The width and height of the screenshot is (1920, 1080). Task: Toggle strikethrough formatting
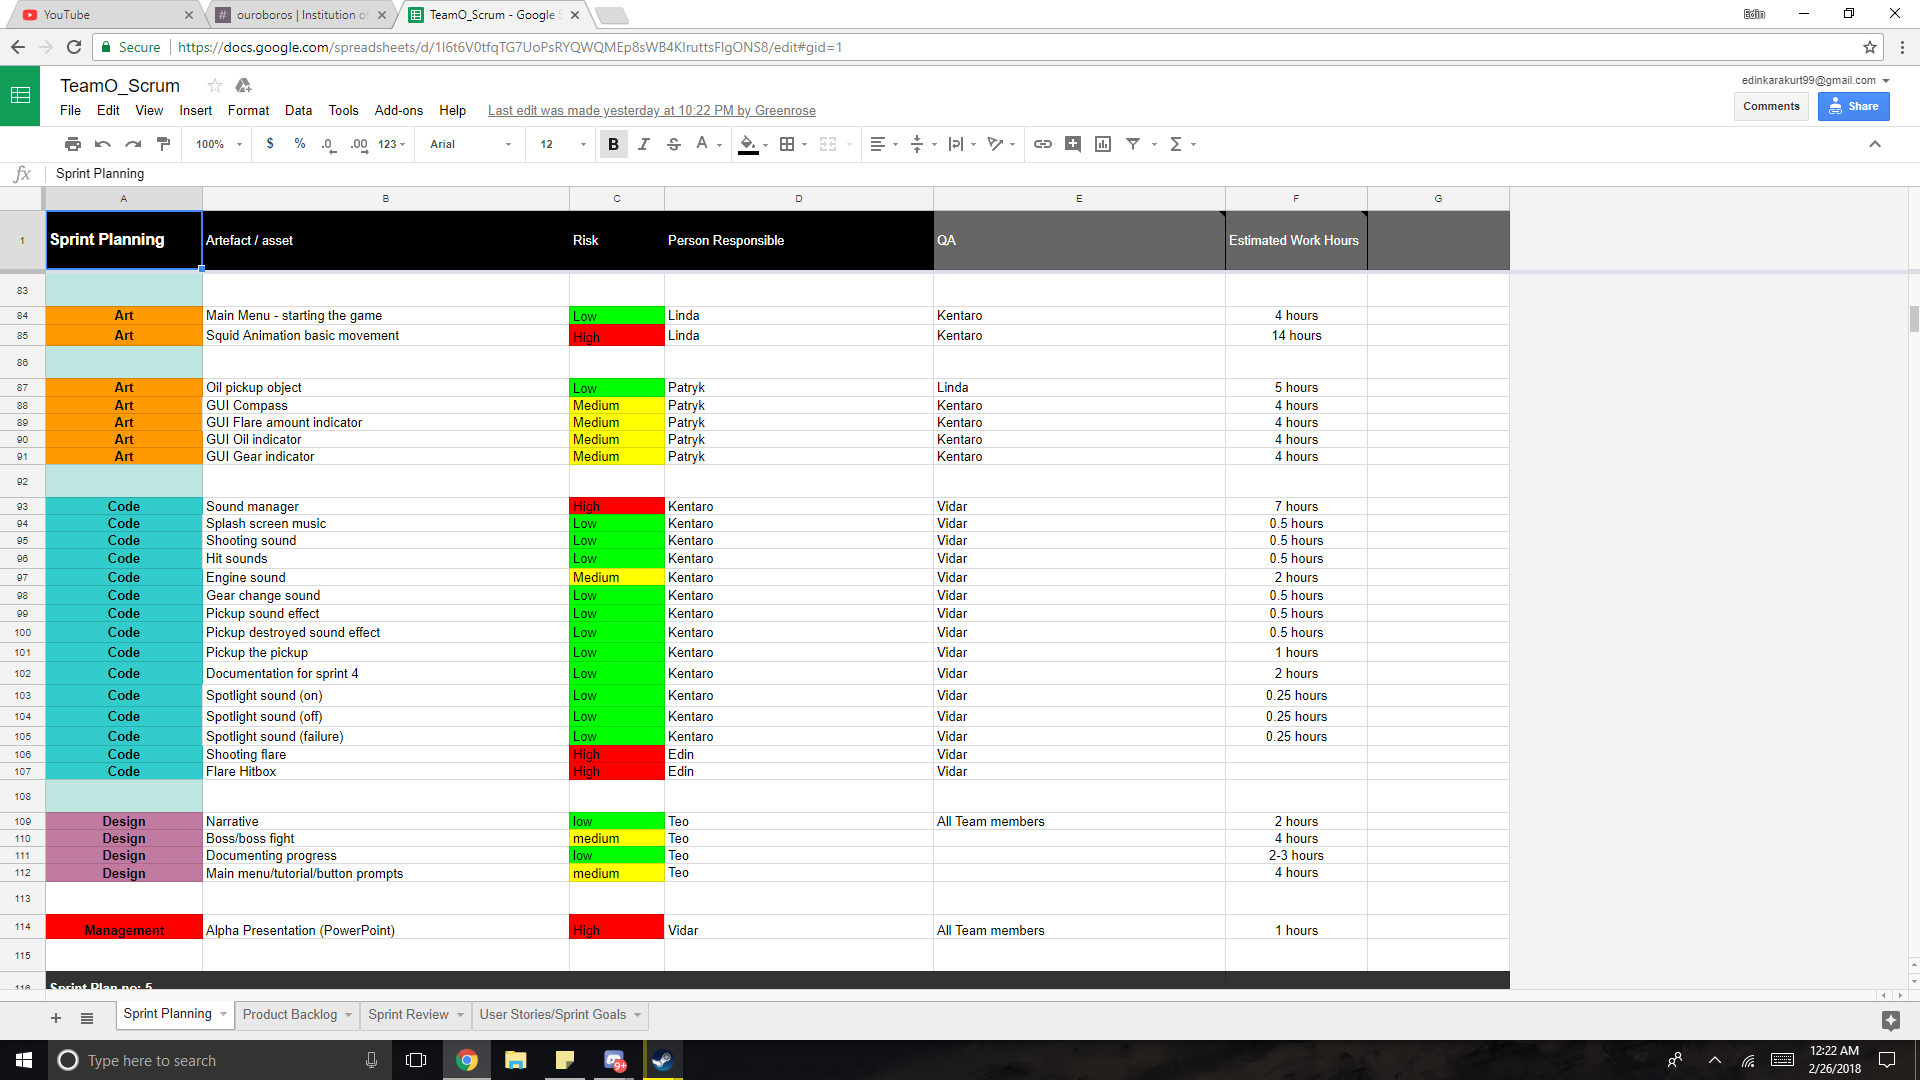673,144
